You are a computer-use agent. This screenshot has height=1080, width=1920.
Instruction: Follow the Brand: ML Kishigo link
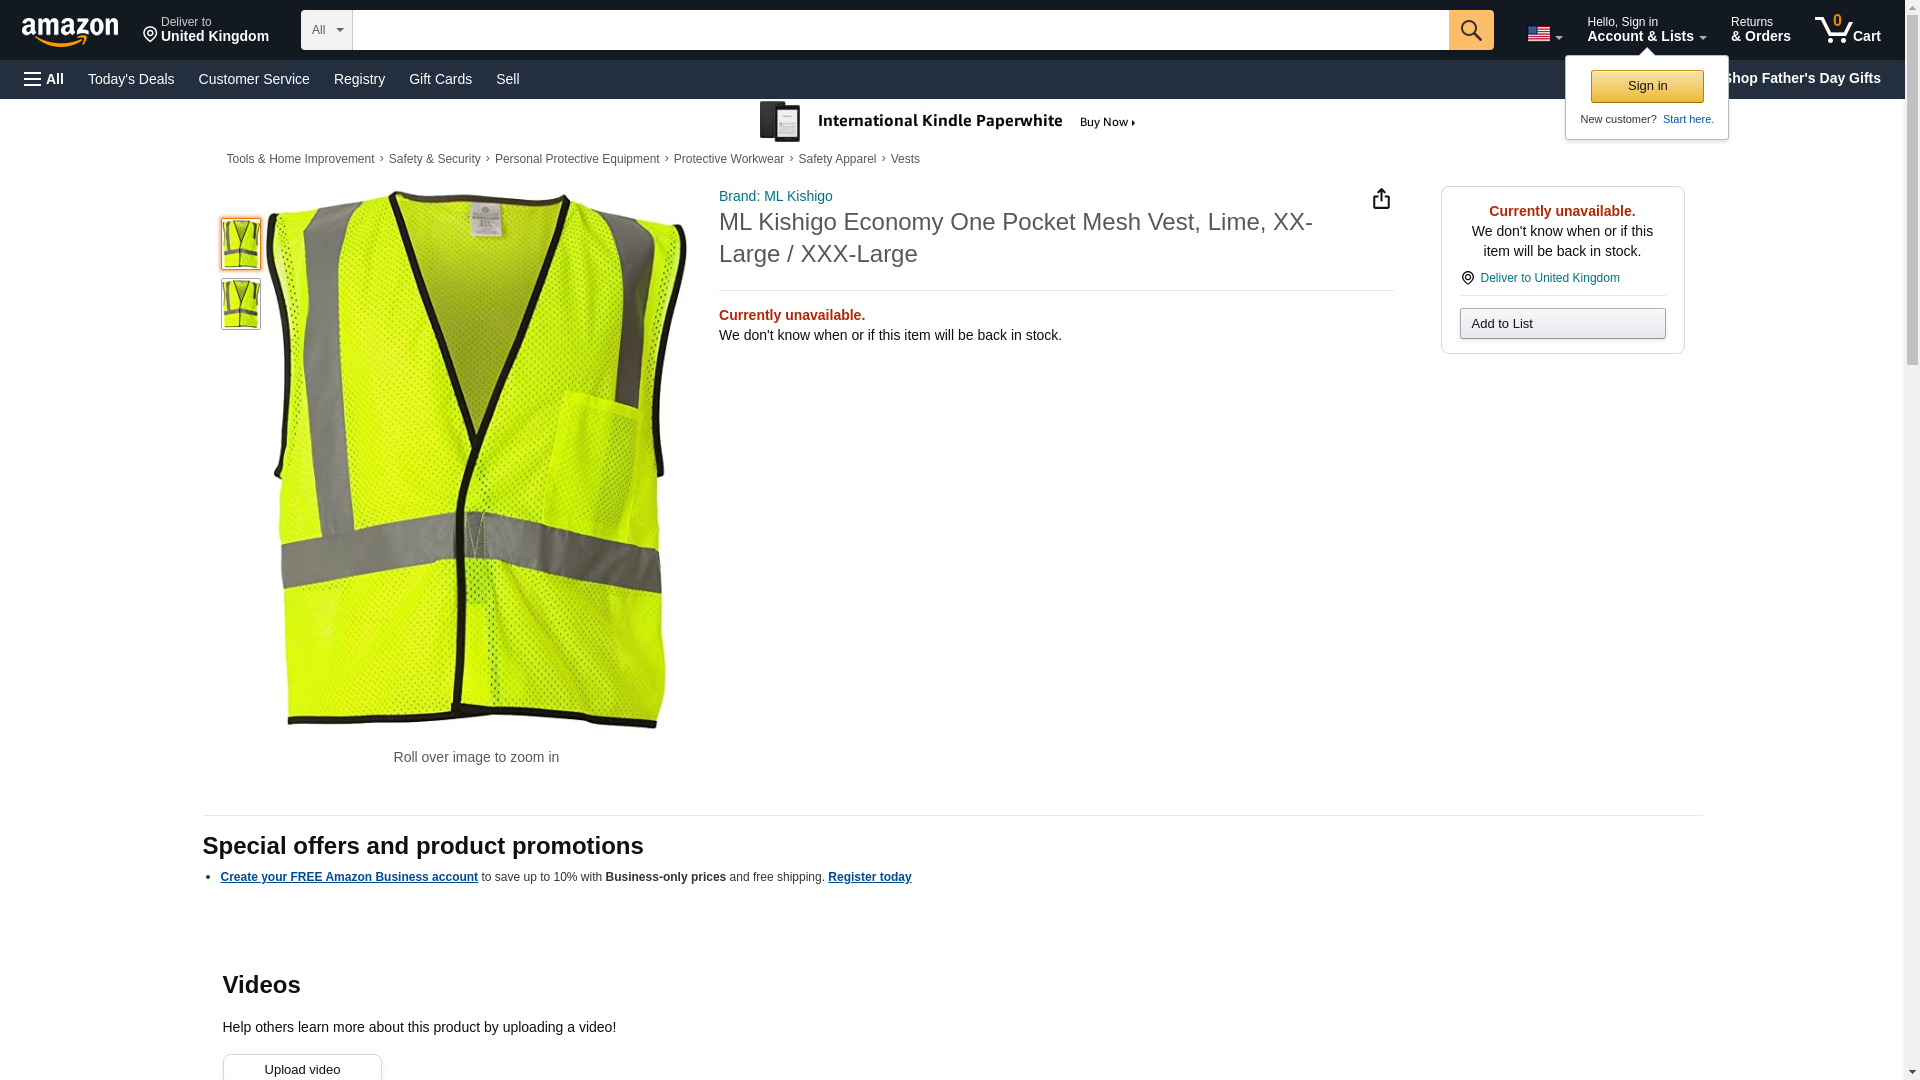click(775, 196)
